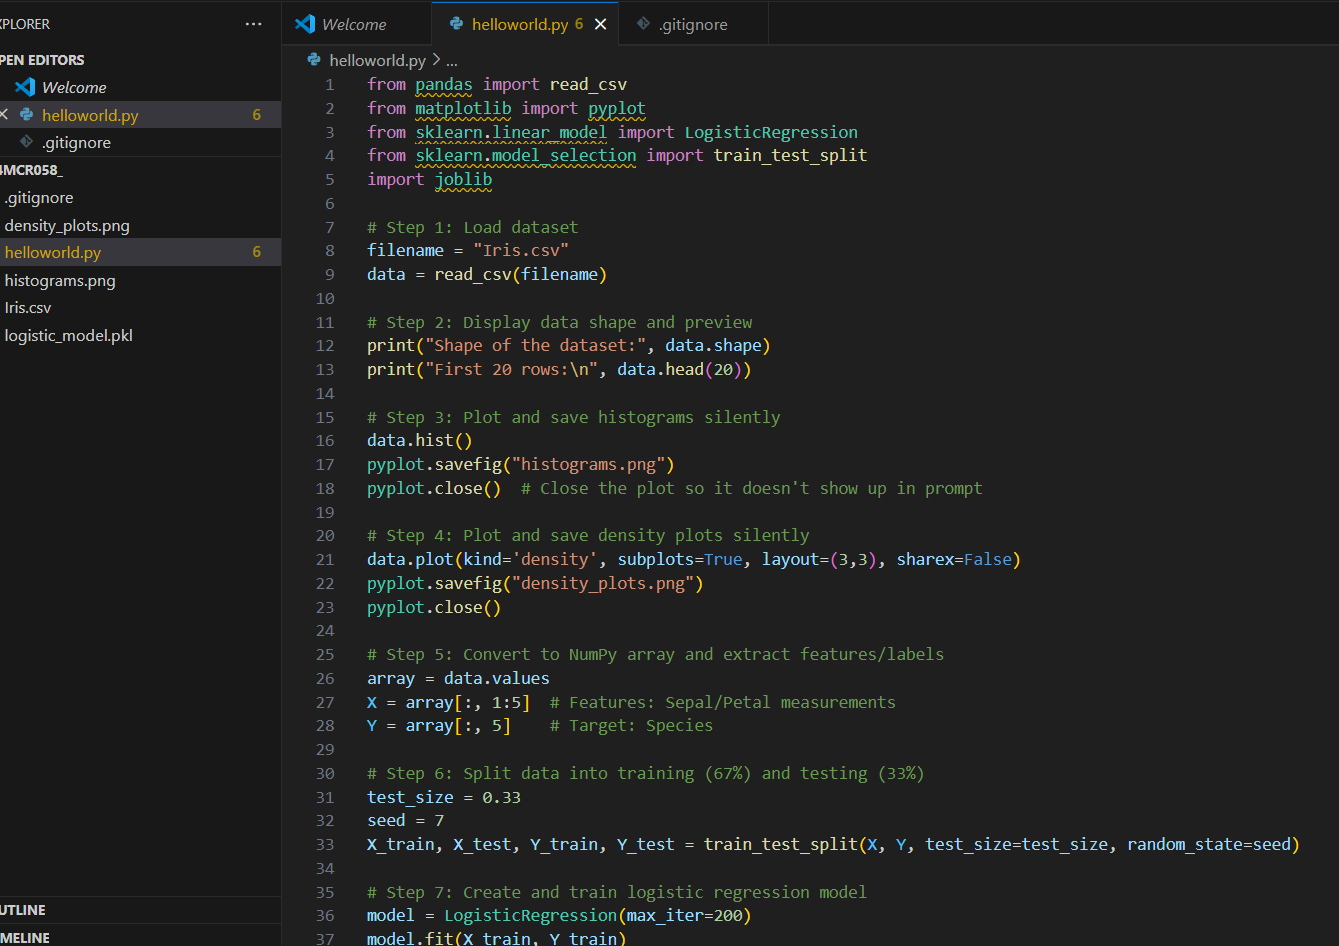This screenshot has height=946, width=1339.
Task: Click VS Code icon beside Welcome in Open Editors
Action: [x=25, y=87]
